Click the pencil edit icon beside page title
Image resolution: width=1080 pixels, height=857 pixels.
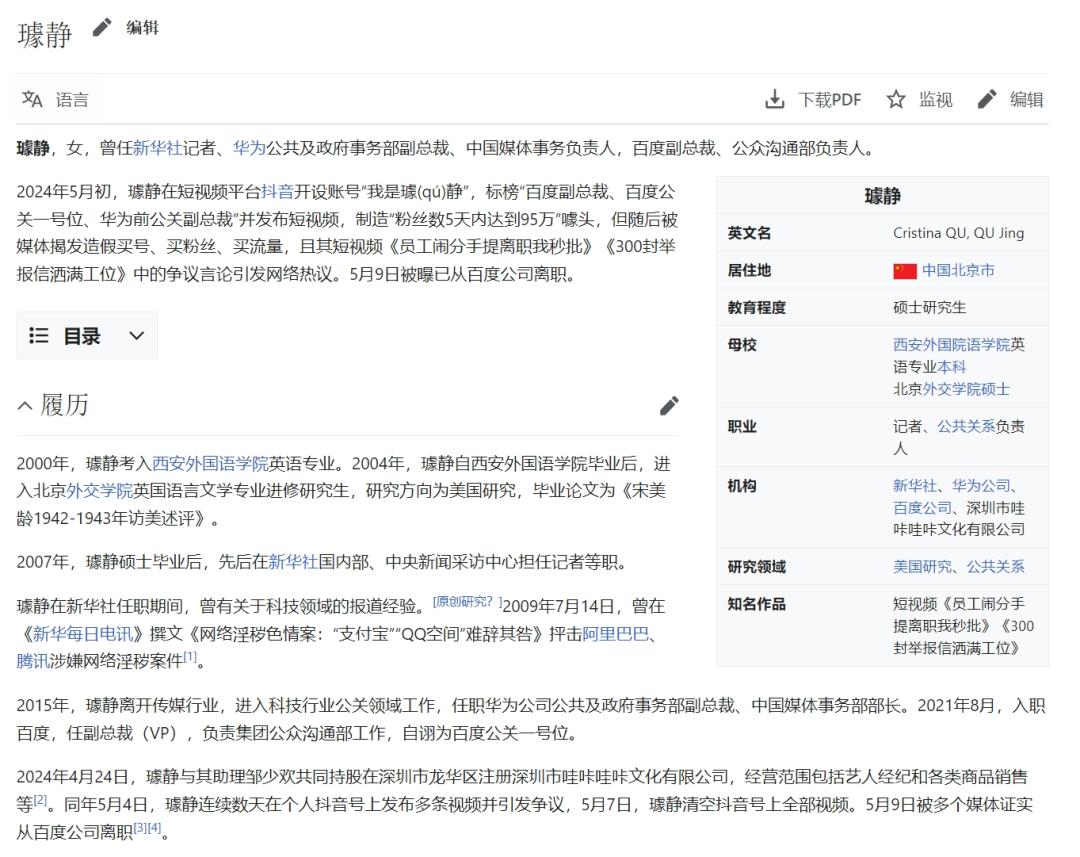click(x=101, y=29)
